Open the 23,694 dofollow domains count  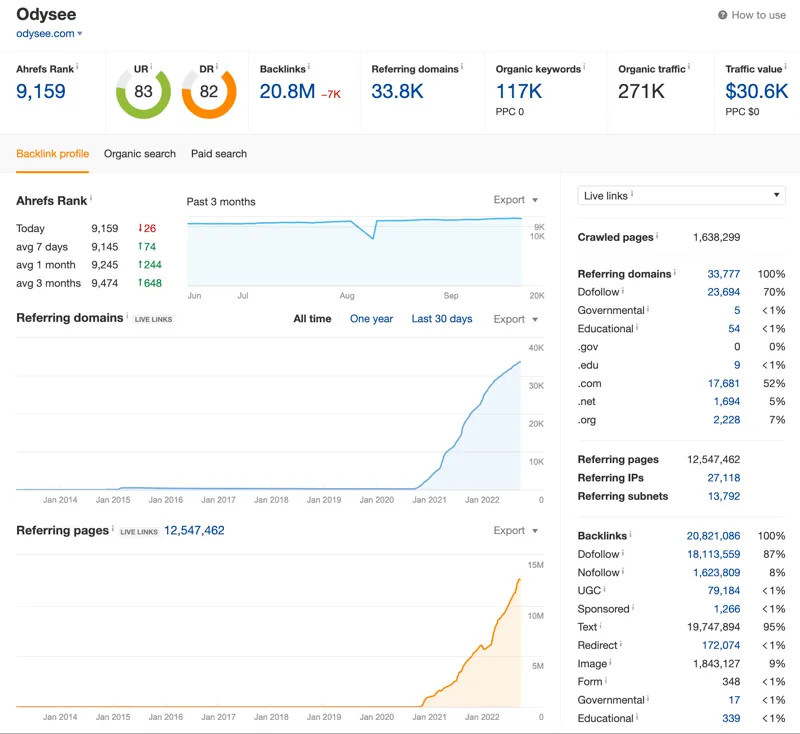pos(723,292)
